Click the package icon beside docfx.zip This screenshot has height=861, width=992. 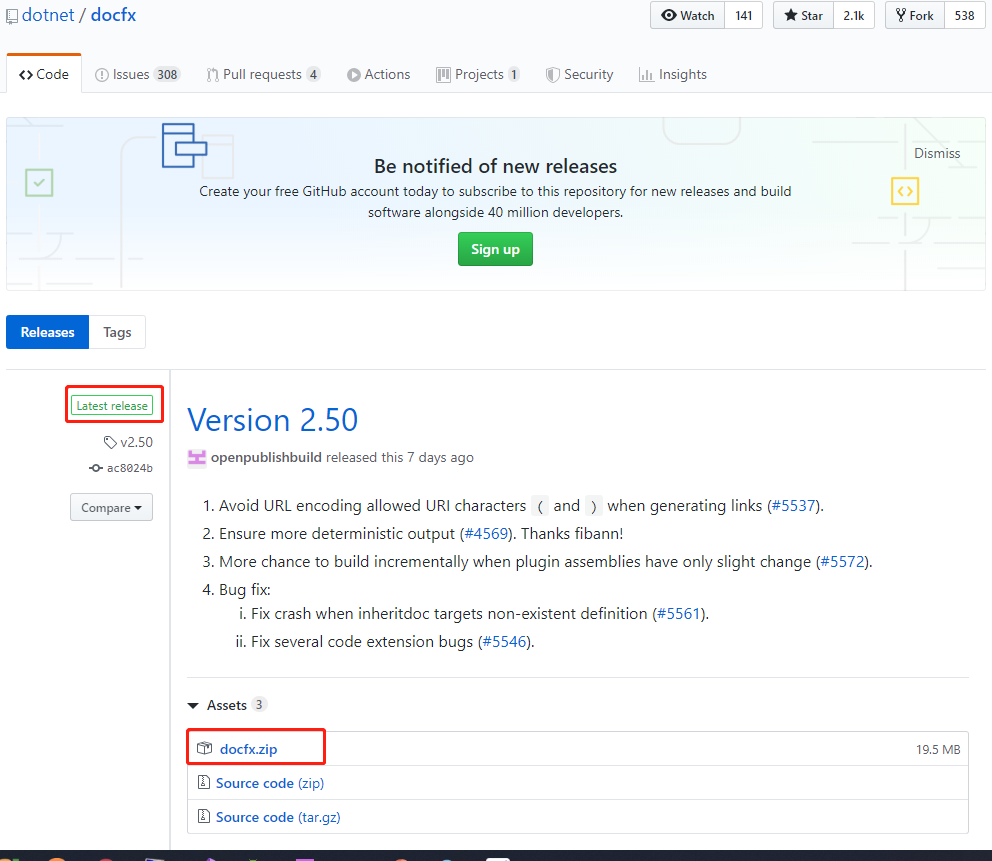tap(204, 748)
